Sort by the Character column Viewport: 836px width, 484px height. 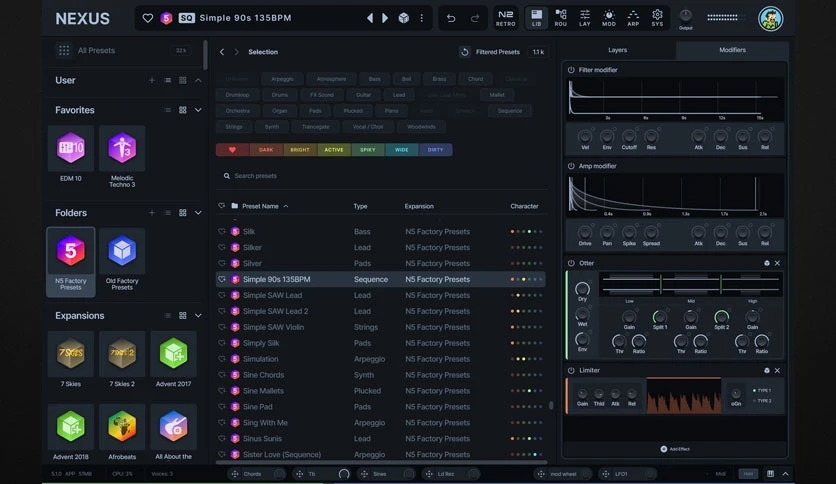(x=524, y=206)
